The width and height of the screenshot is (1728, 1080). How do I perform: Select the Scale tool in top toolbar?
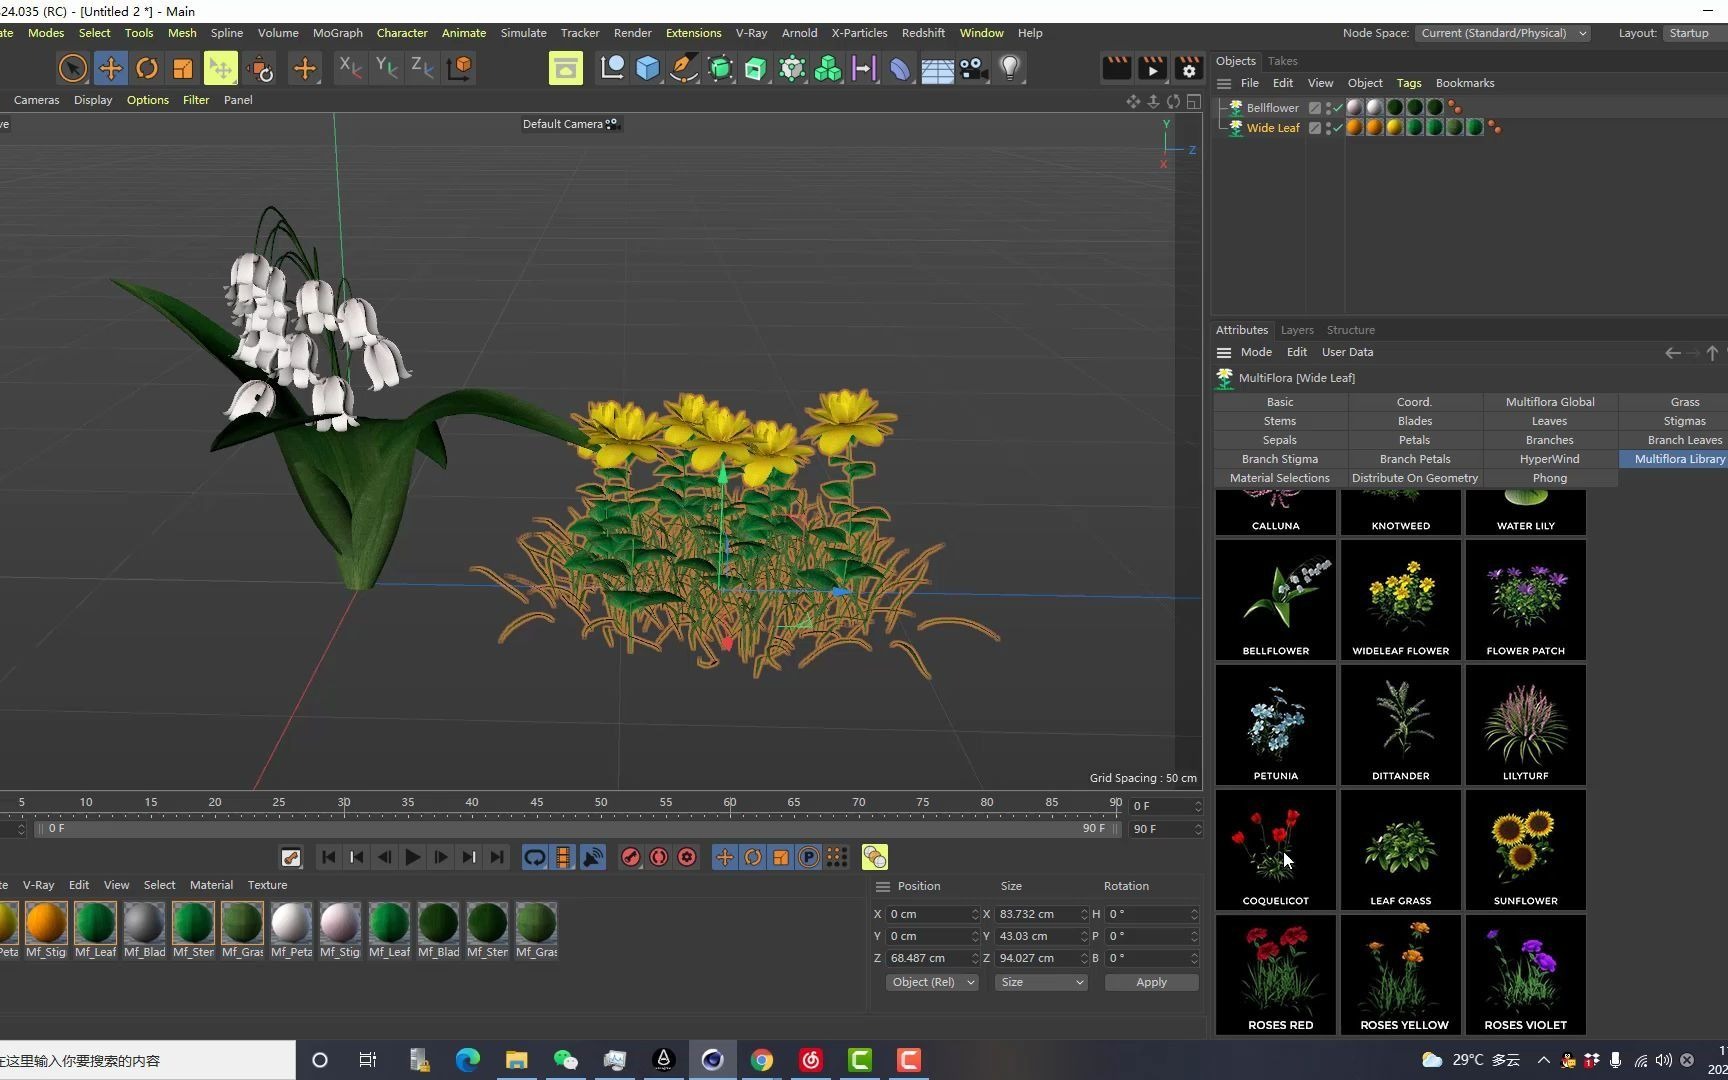[x=183, y=68]
